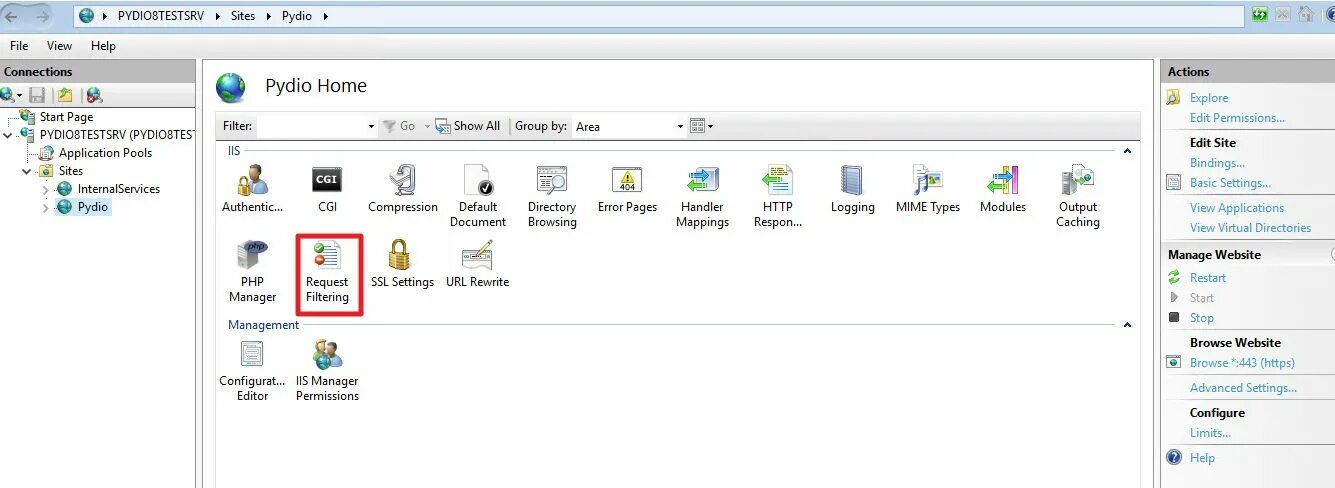Open MIME Types feature
Screen dimensions: 1335x488
(928, 190)
